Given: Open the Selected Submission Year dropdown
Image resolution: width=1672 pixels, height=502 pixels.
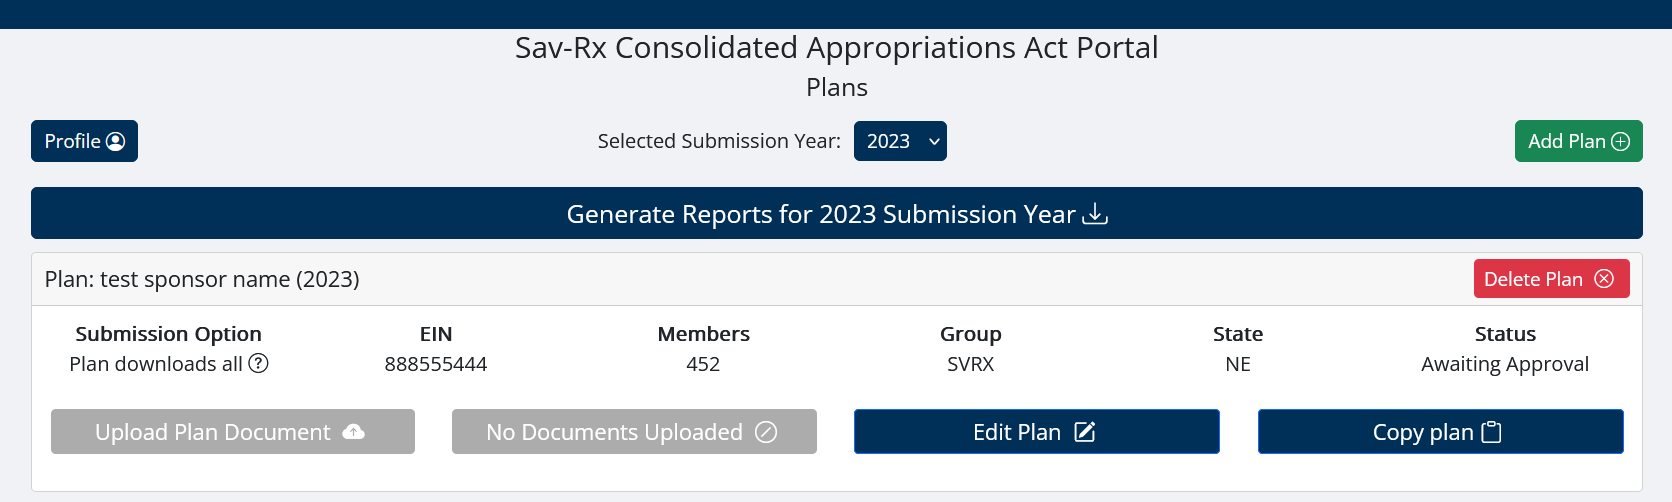Looking at the screenshot, I should point(900,141).
